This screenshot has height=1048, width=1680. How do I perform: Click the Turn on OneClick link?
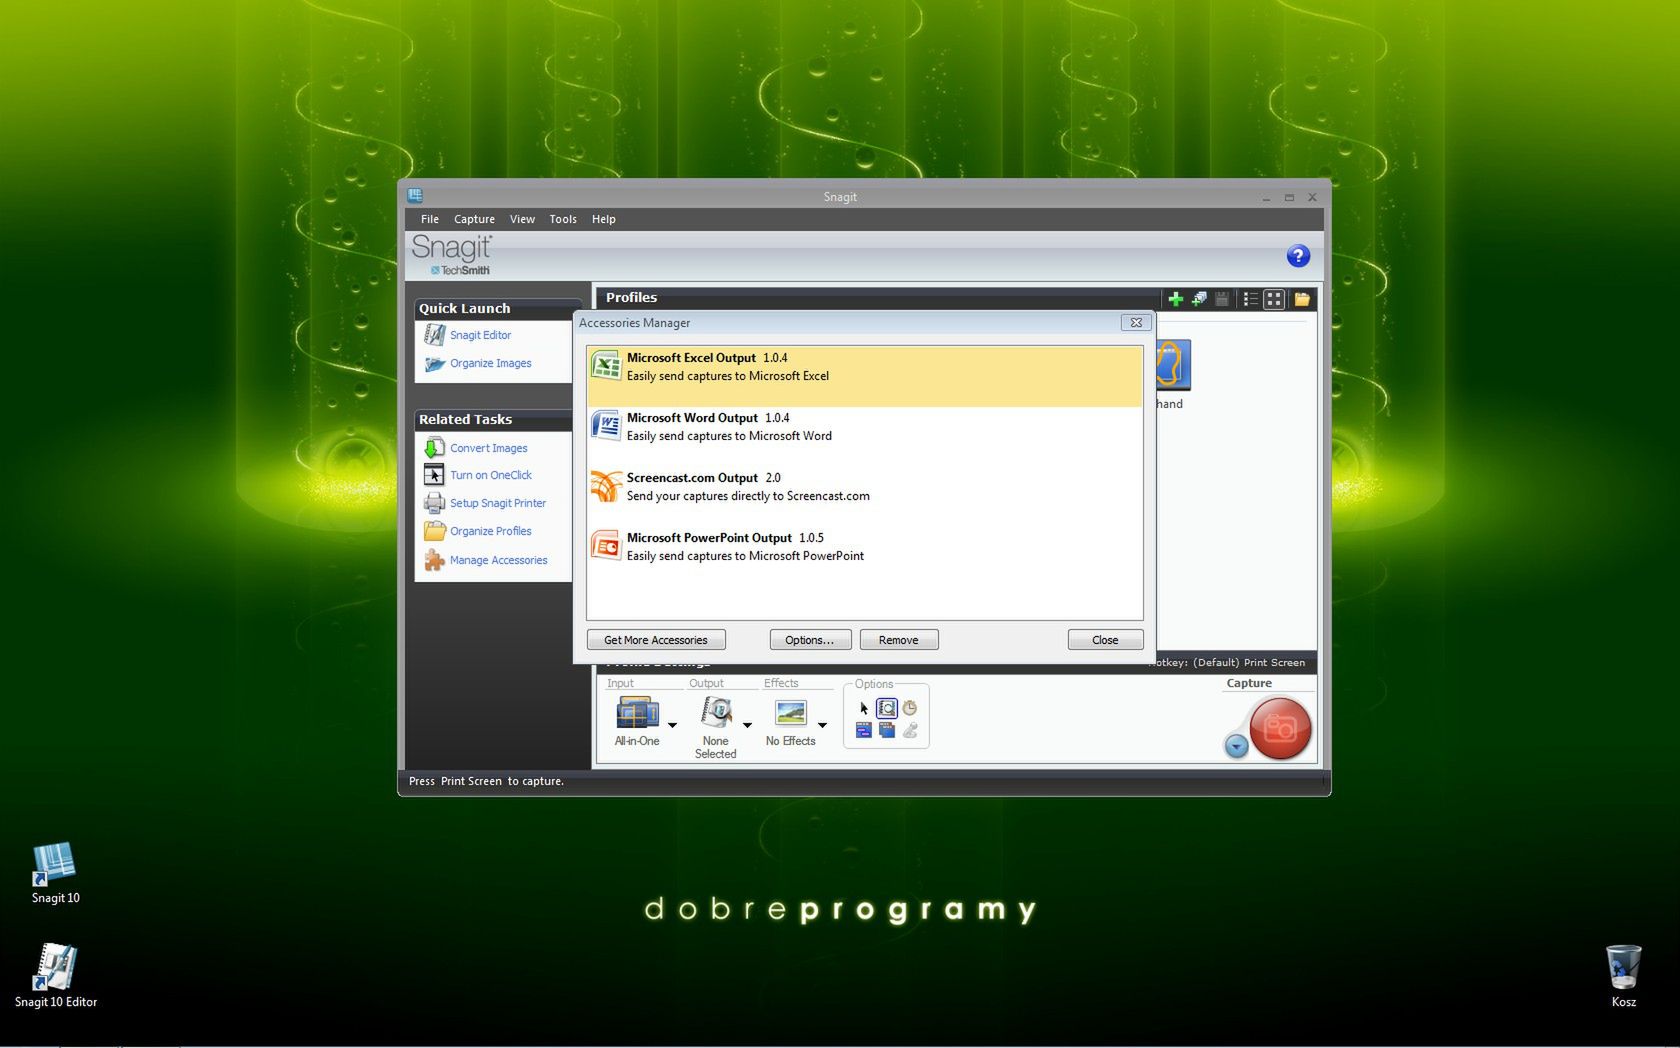[491, 475]
